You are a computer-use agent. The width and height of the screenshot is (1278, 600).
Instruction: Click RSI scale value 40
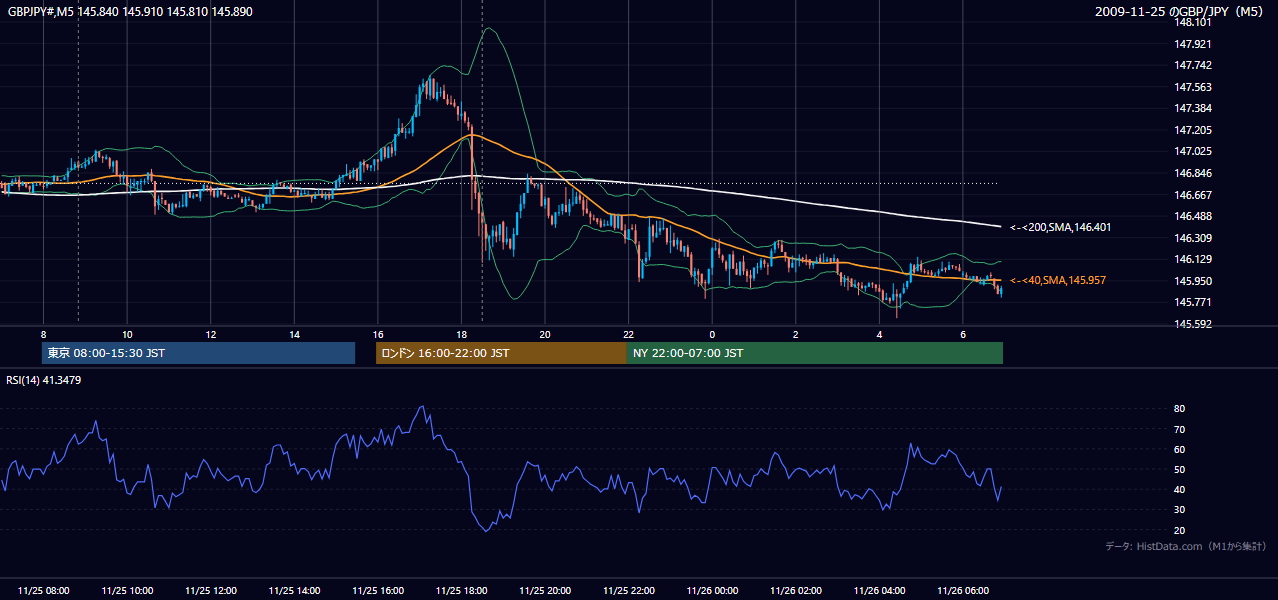tap(1179, 489)
